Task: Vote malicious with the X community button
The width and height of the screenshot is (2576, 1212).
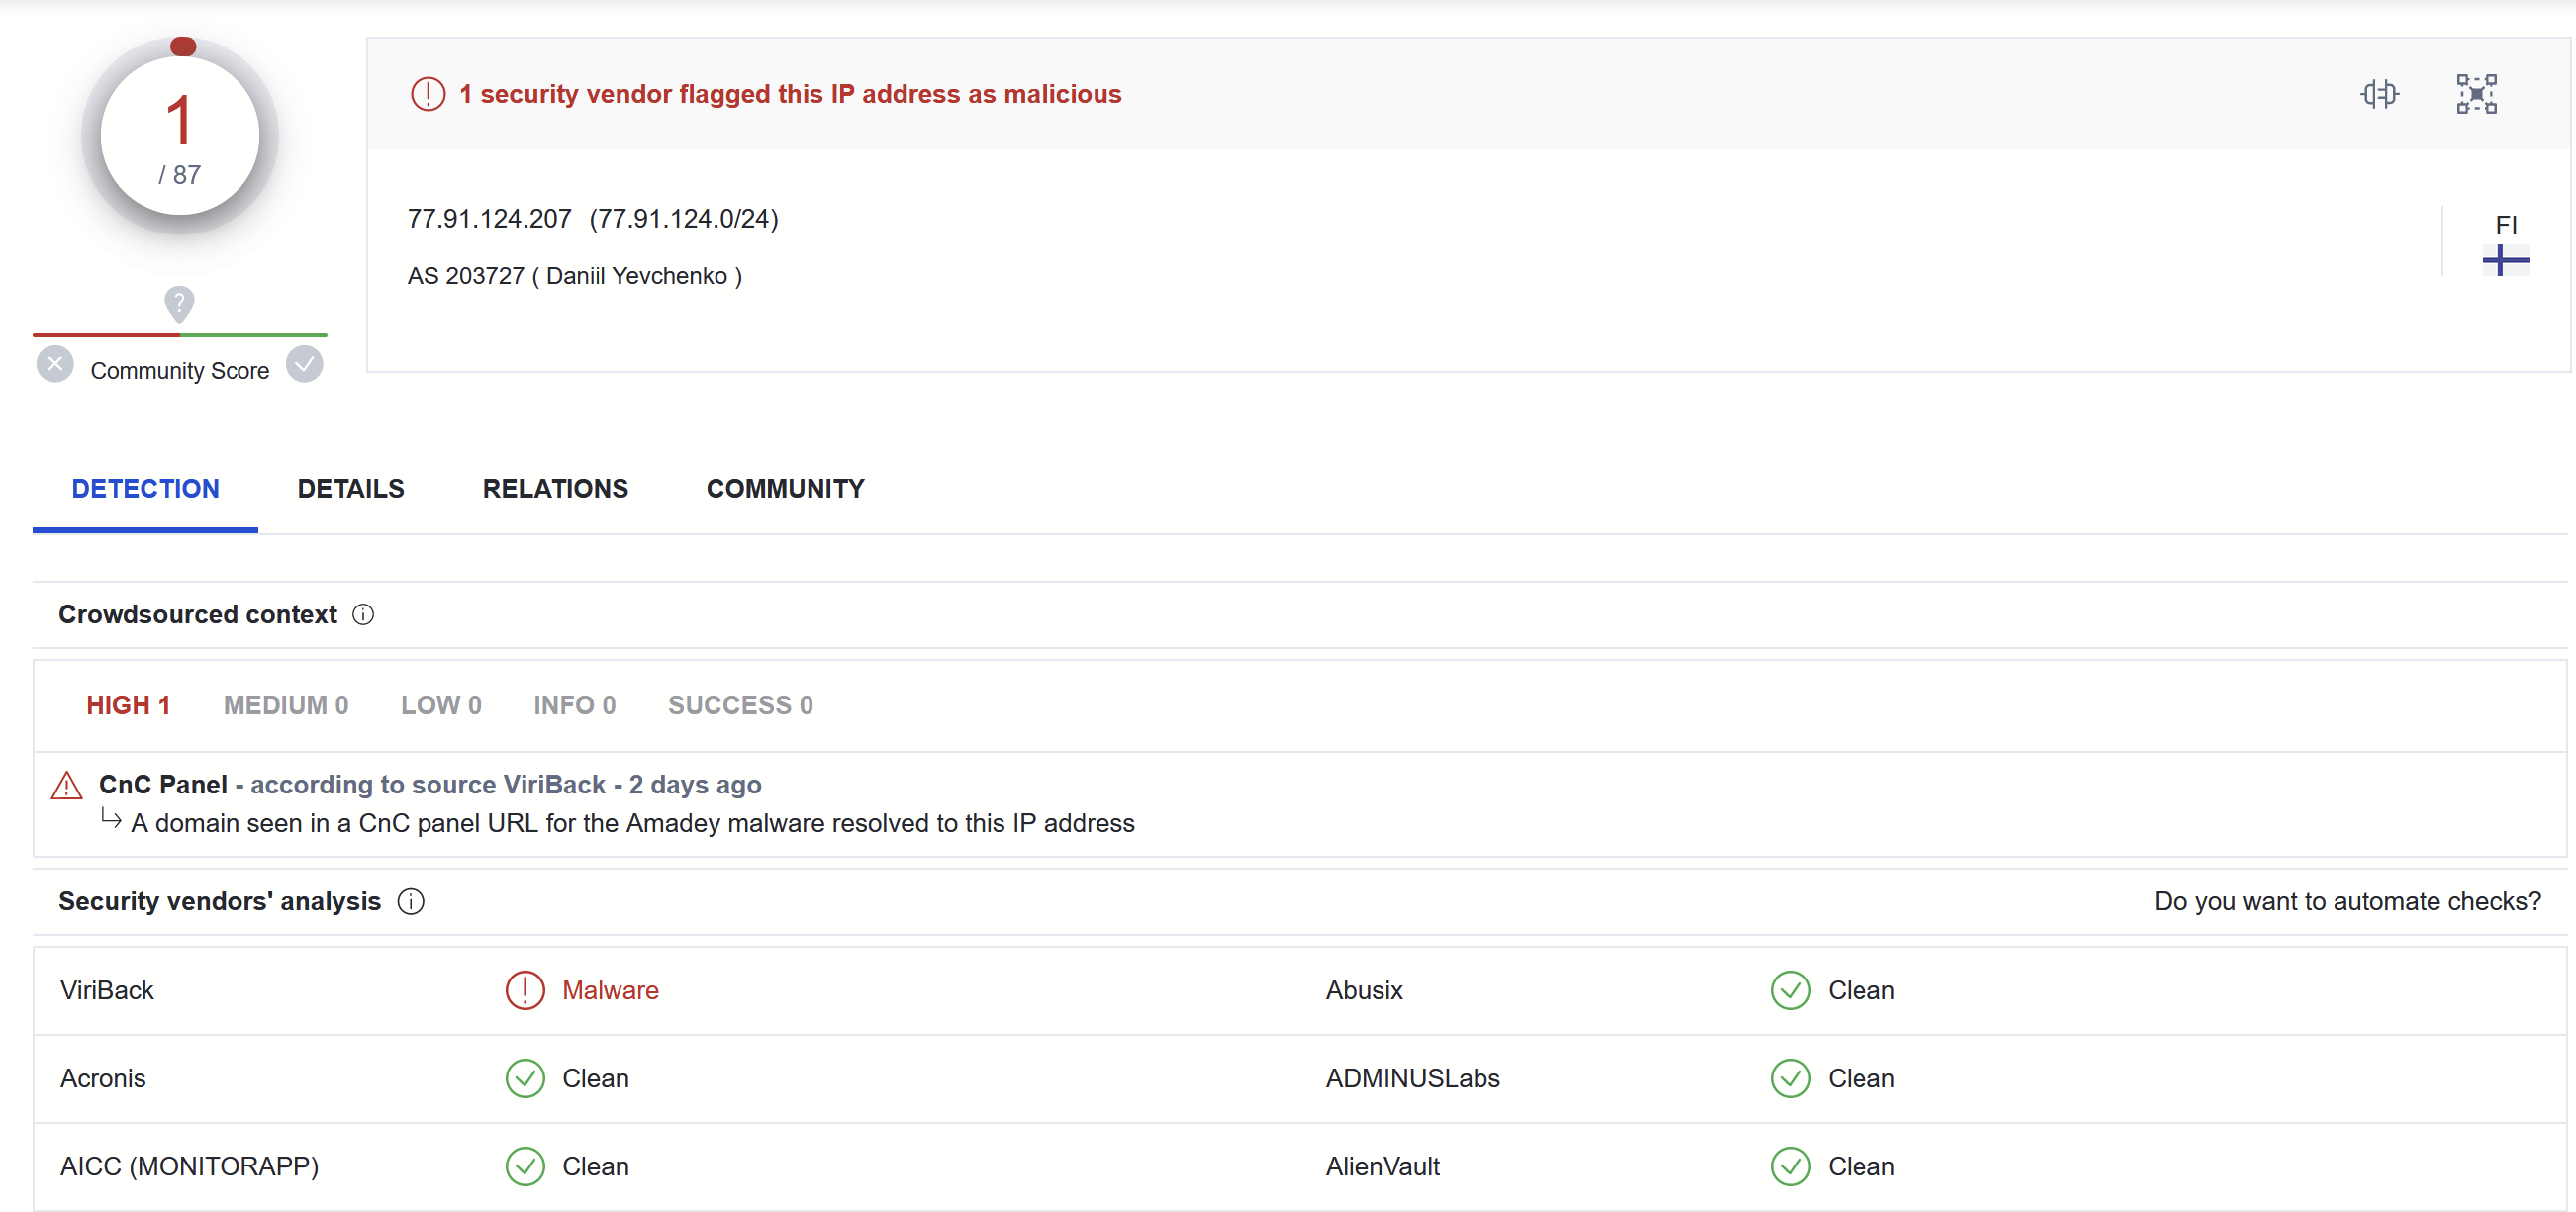Action: [55, 364]
